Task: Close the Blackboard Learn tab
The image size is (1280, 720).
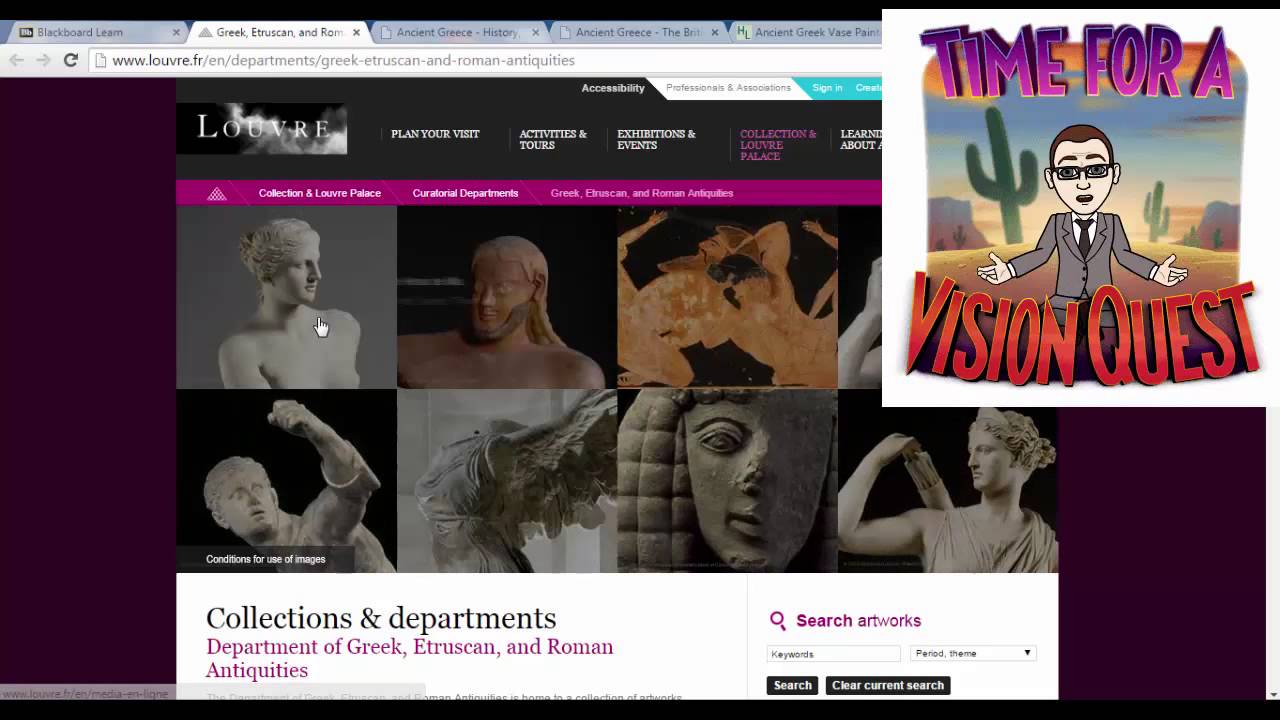Action: click(x=176, y=32)
